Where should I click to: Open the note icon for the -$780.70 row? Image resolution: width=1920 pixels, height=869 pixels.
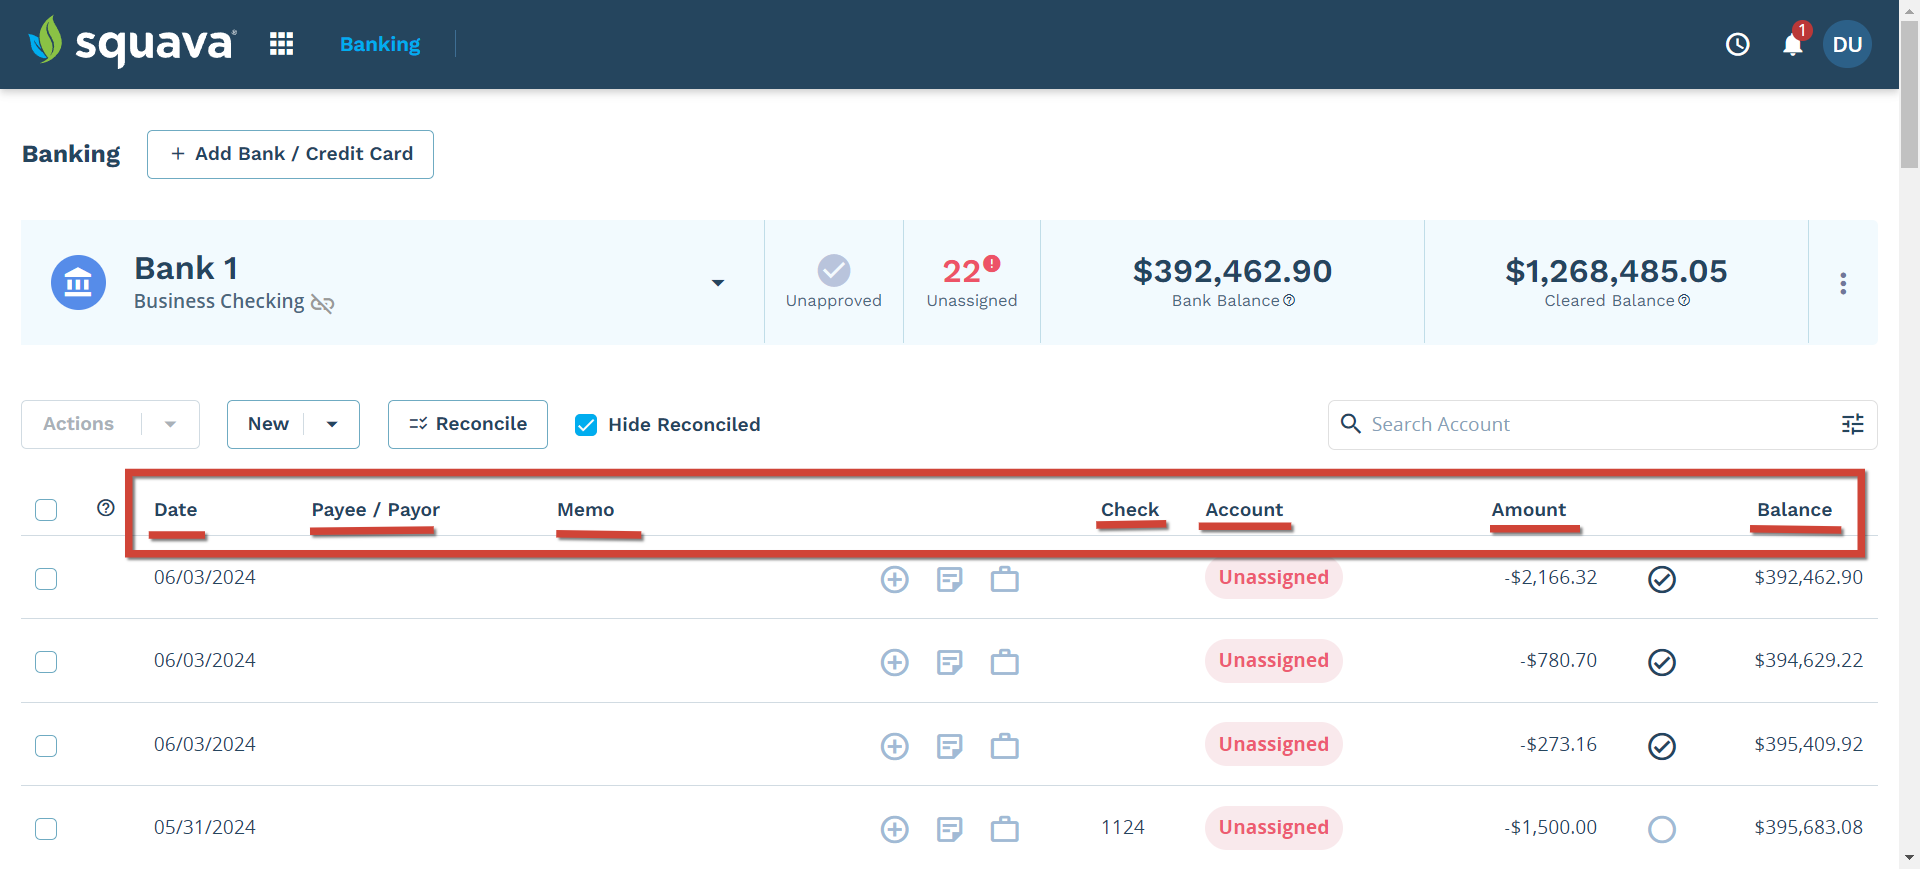click(950, 662)
